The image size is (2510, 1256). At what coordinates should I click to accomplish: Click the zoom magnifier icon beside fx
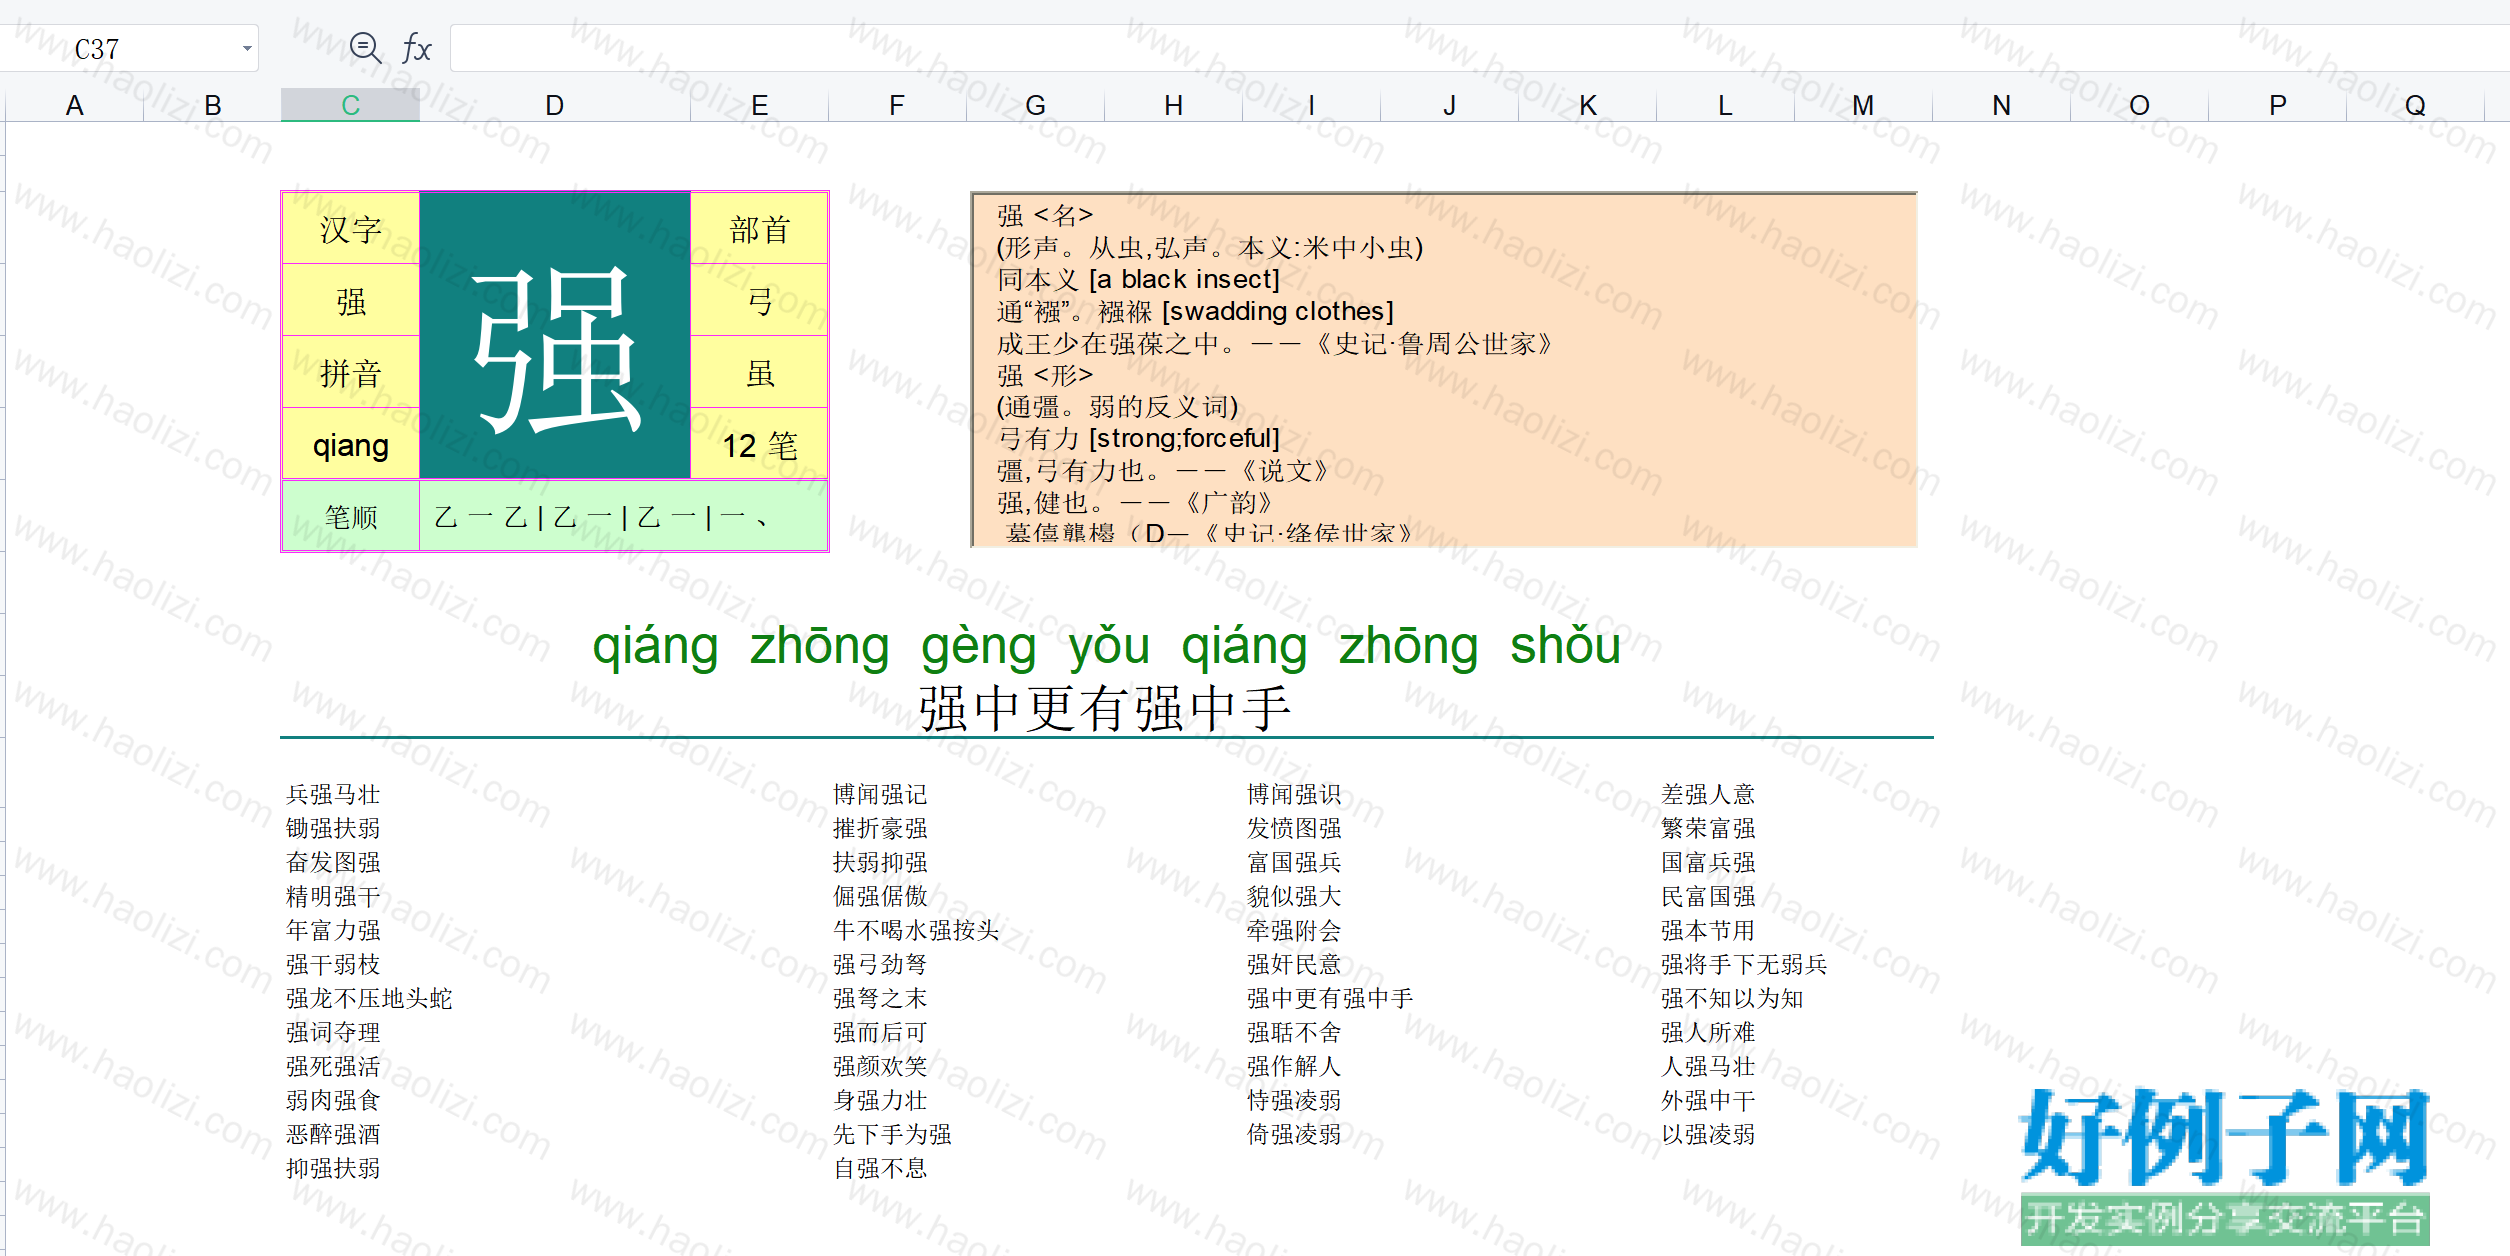365,48
